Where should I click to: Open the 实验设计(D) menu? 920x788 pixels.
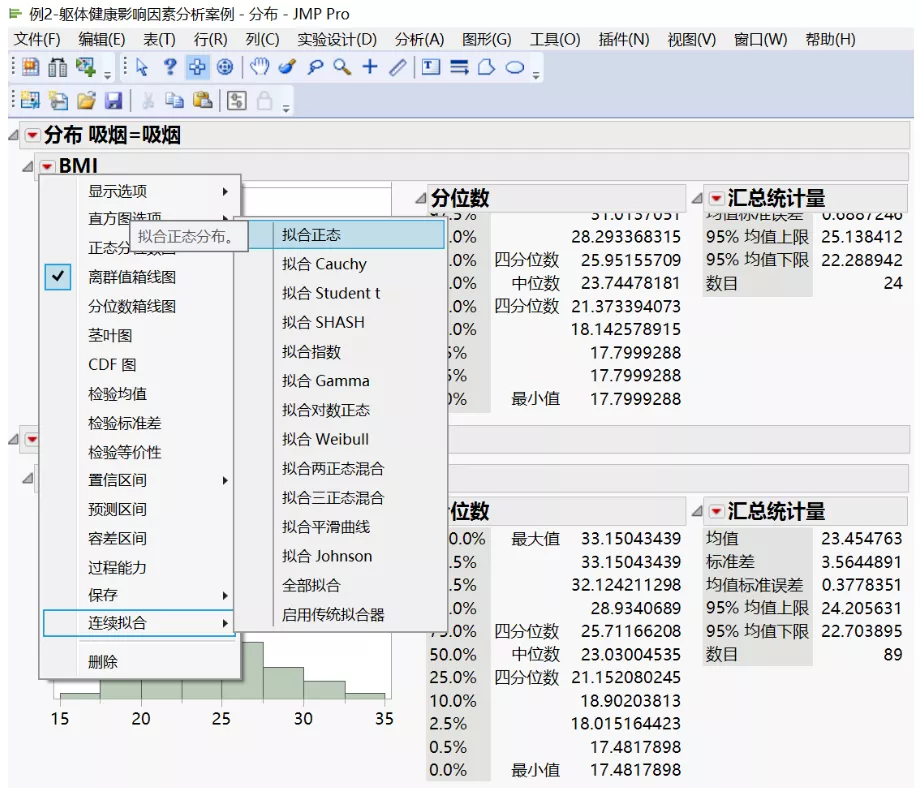337,39
